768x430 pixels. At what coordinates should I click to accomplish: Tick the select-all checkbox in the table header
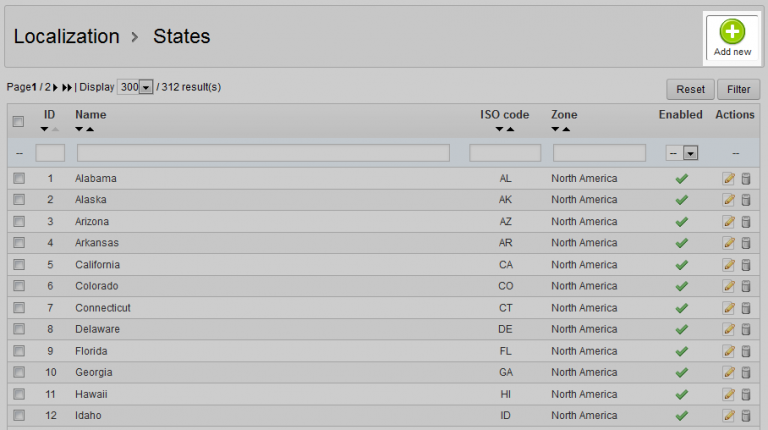click(18, 121)
